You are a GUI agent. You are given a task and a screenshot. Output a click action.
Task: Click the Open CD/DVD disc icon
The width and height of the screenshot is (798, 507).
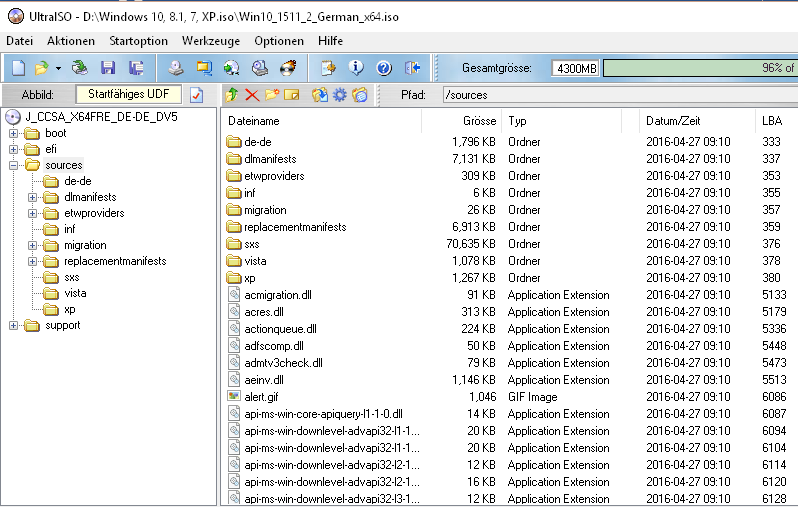pyautogui.click(x=79, y=68)
